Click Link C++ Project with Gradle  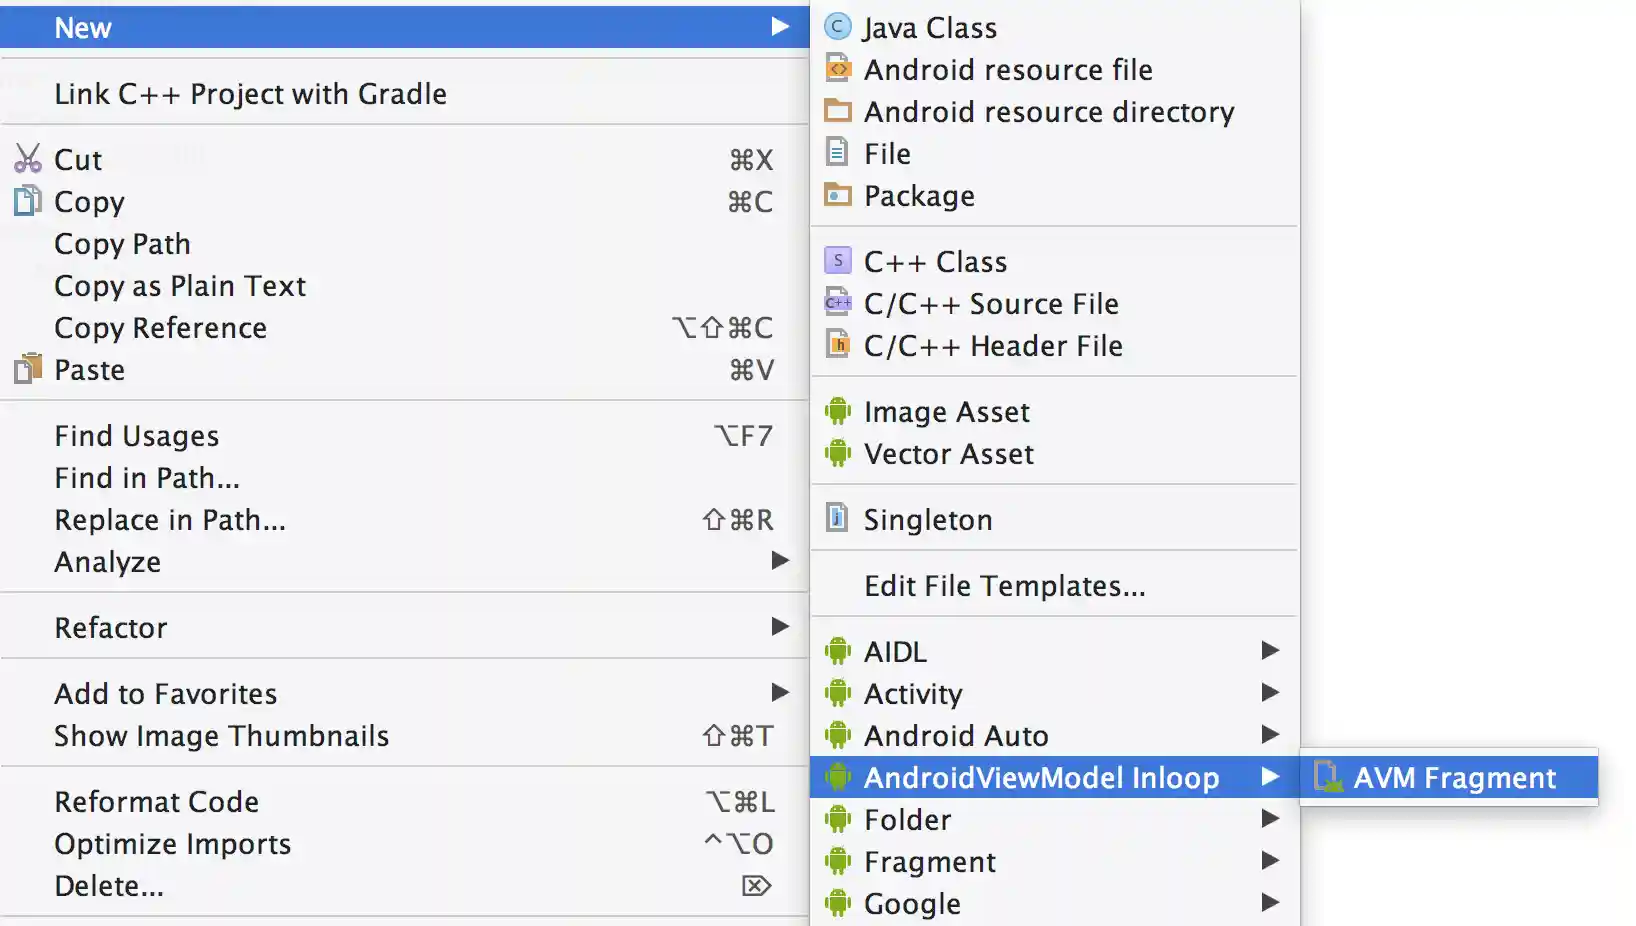(x=249, y=93)
